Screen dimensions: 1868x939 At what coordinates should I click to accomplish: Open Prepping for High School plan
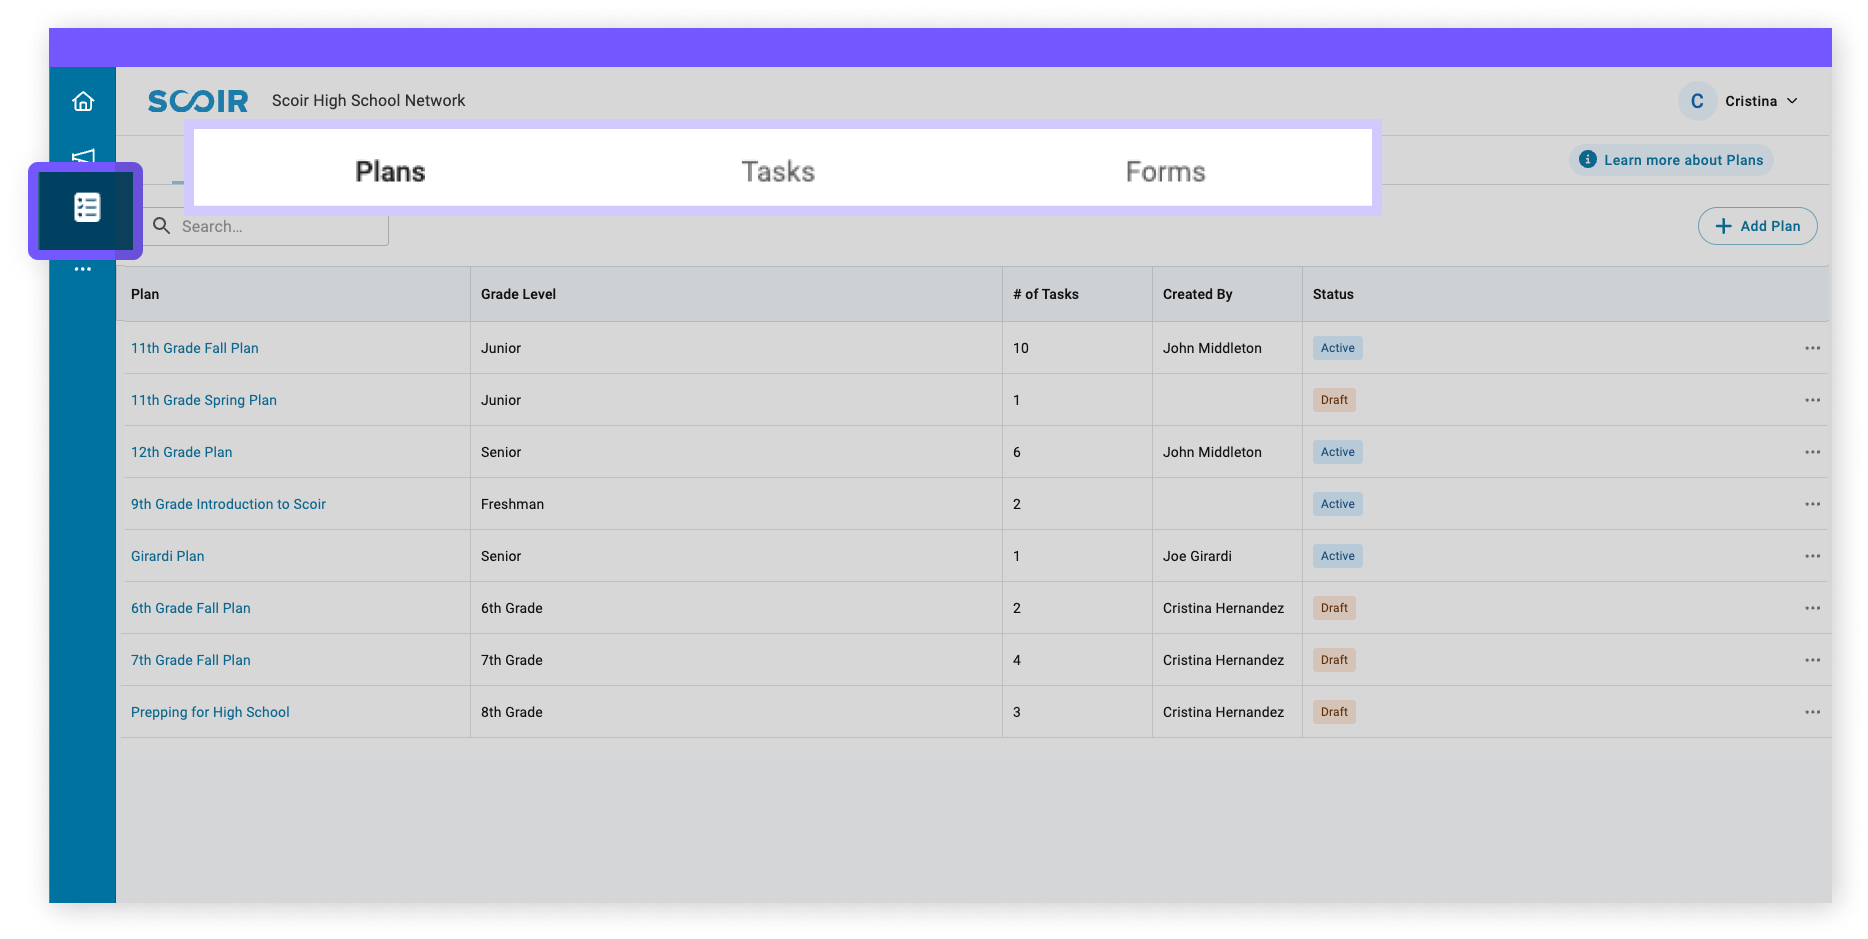click(x=210, y=712)
